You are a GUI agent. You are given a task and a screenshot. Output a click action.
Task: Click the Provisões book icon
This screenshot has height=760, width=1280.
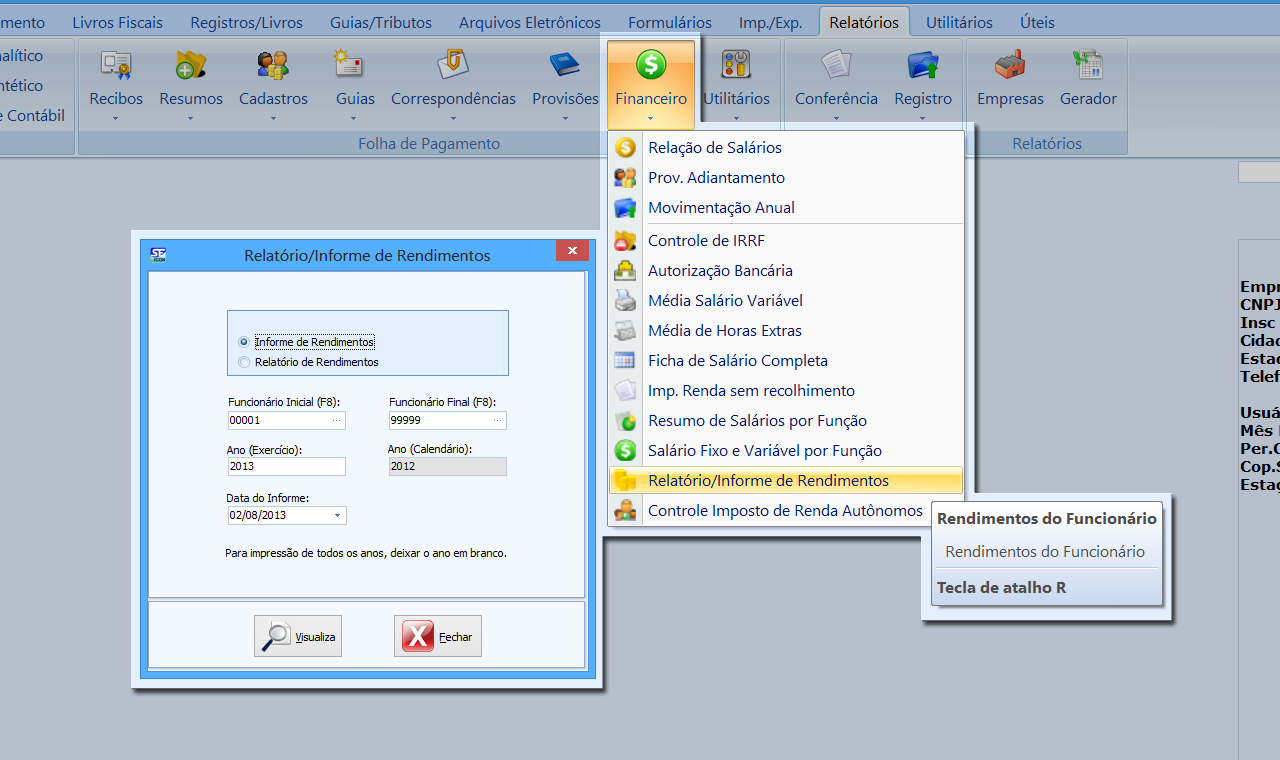point(565,68)
